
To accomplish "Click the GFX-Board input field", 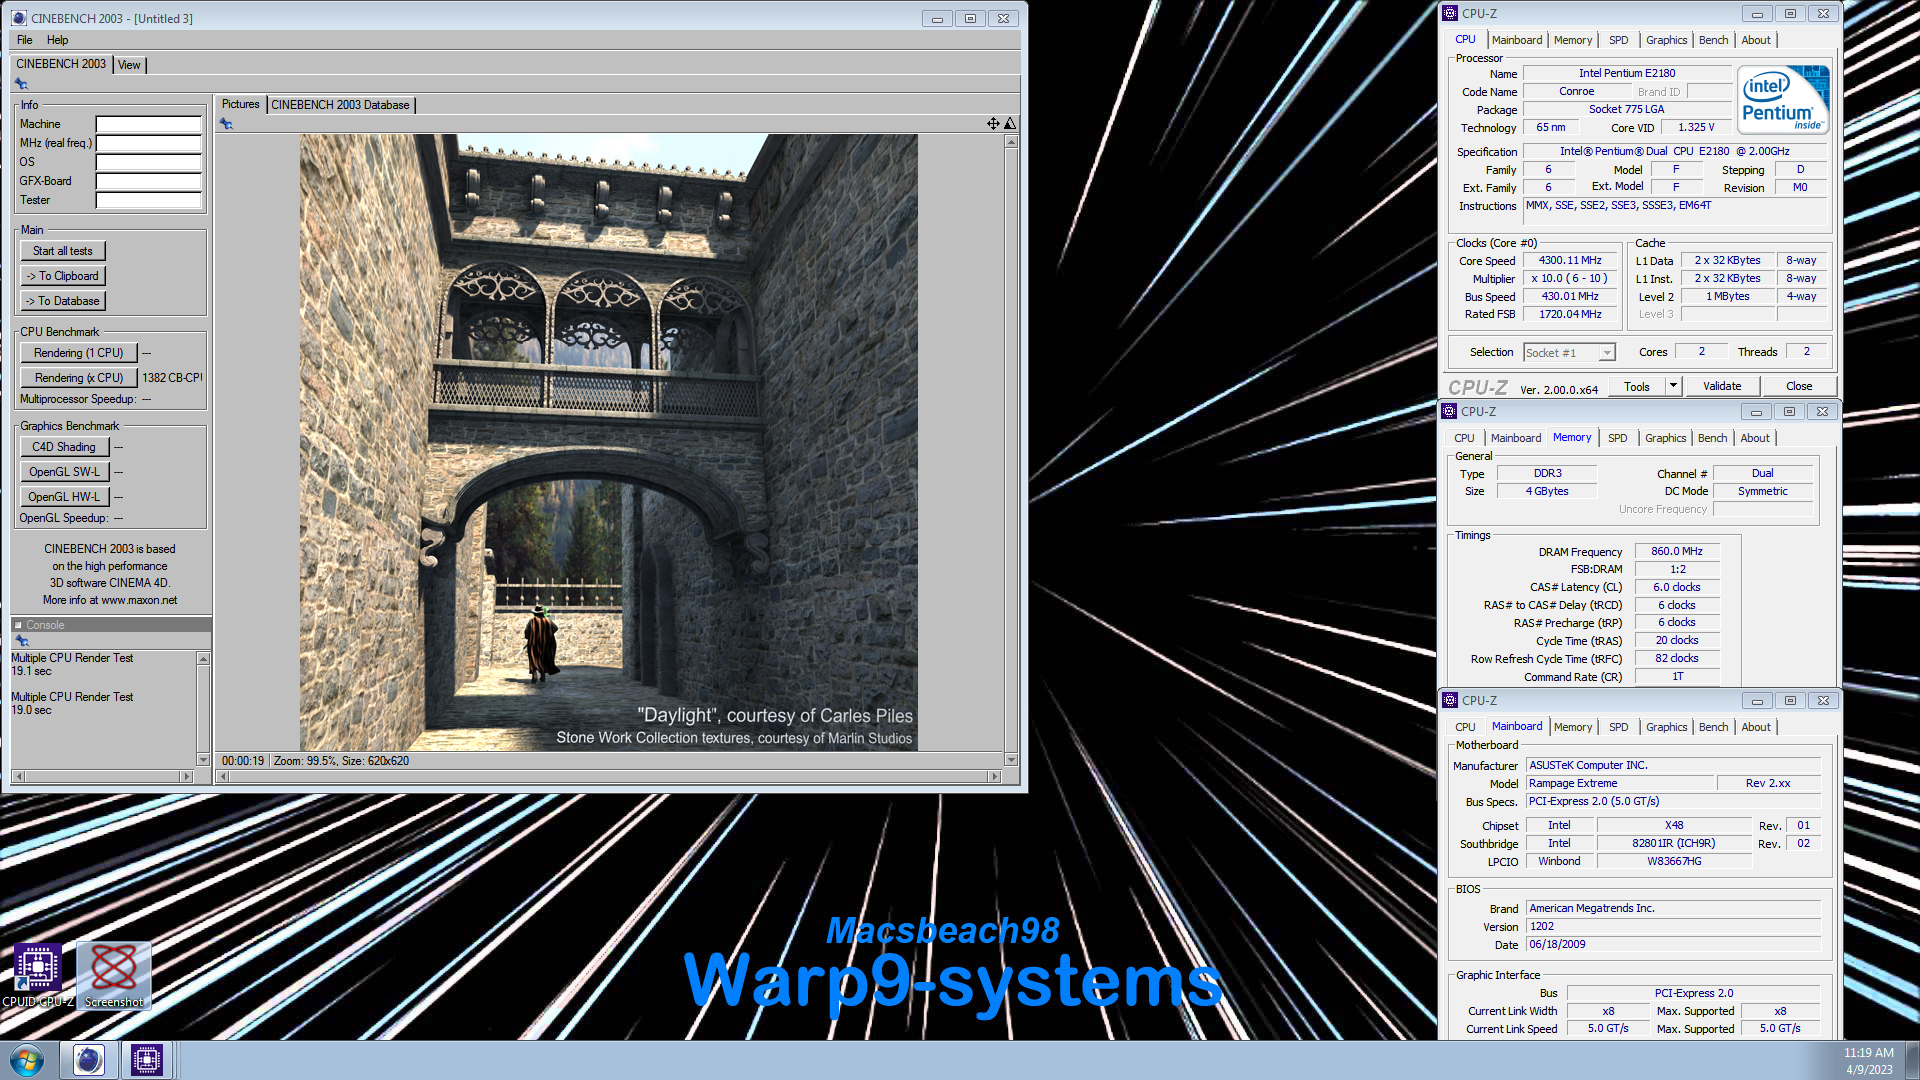I will pyautogui.click(x=148, y=181).
